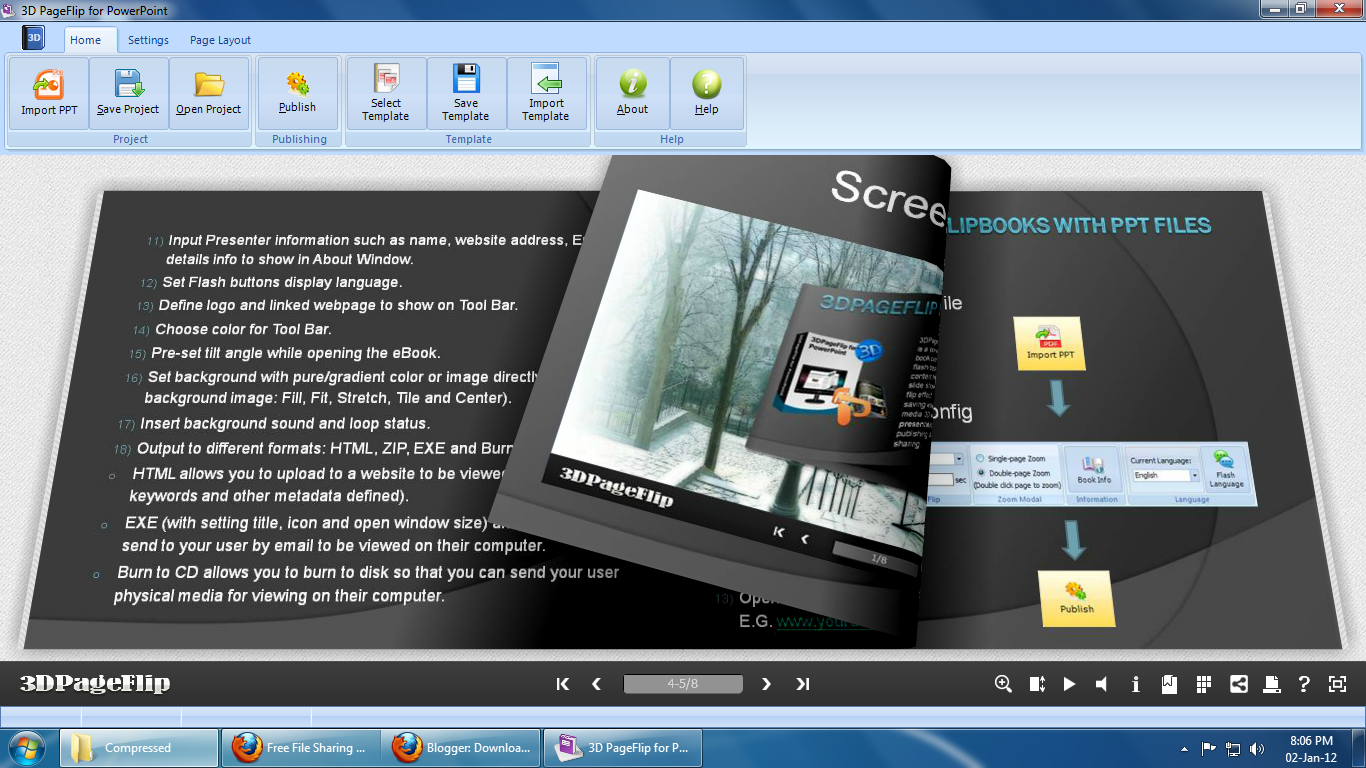The height and width of the screenshot is (768, 1366).
Task: Open the Page Layout ribbon tab
Action: (220, 40)
